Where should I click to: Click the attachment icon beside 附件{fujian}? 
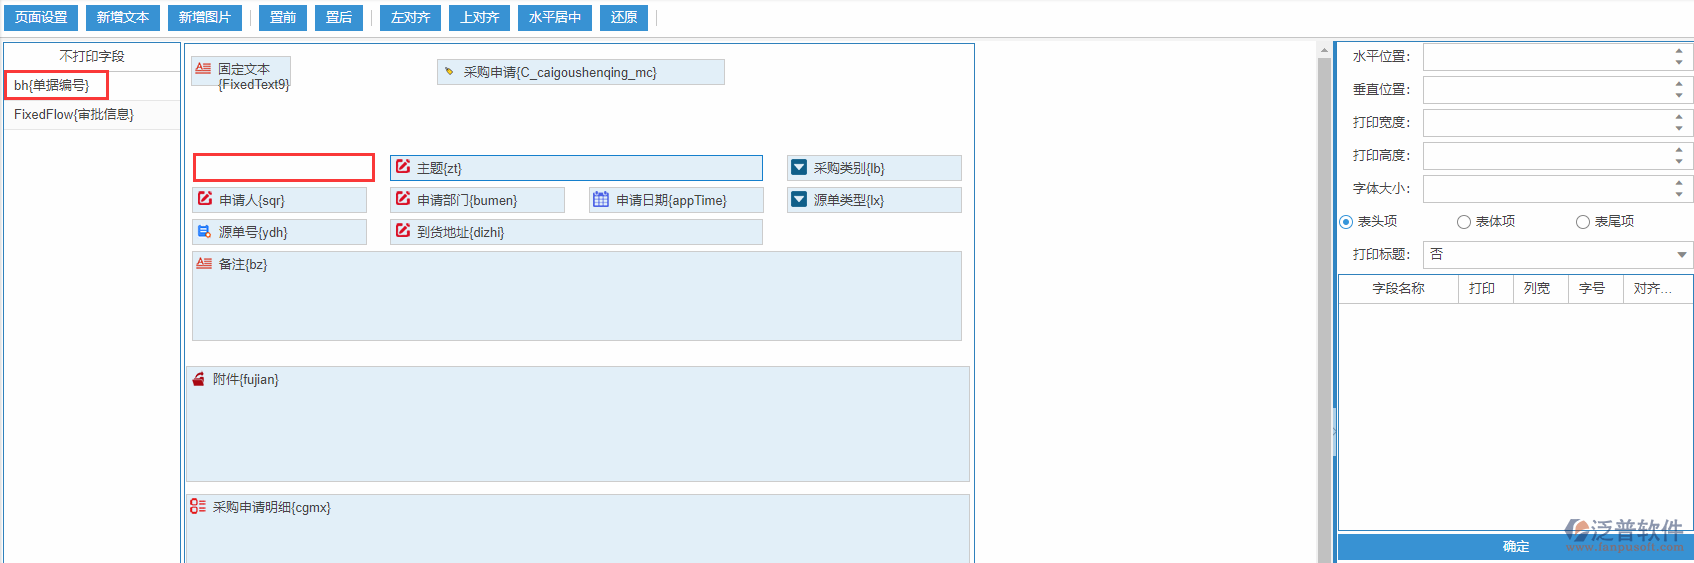(199, 379)
